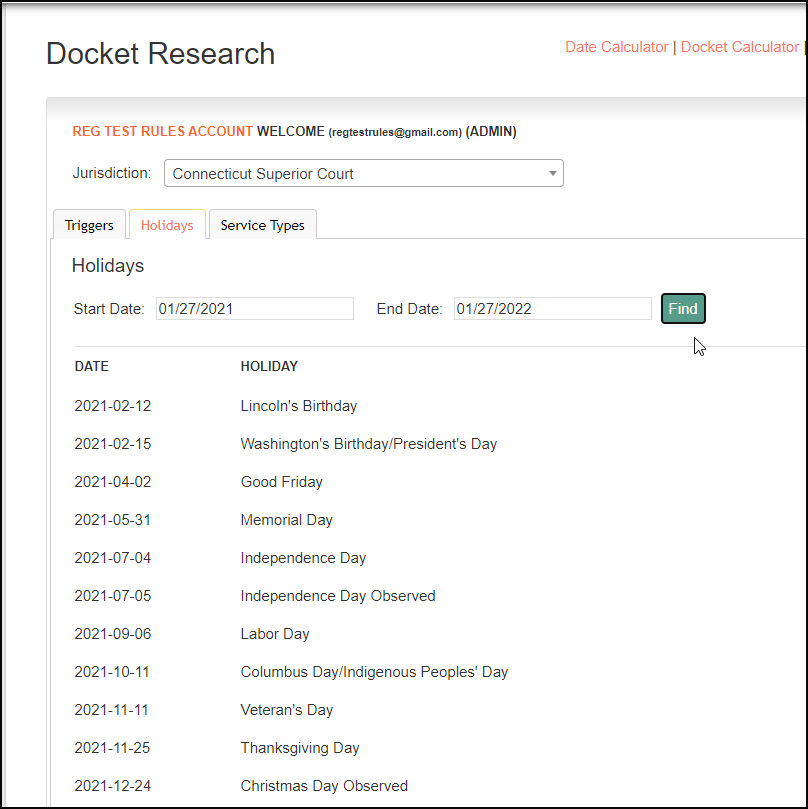Focus the End Date field
The image size is (808, 809).
click(x=553, y=309)
